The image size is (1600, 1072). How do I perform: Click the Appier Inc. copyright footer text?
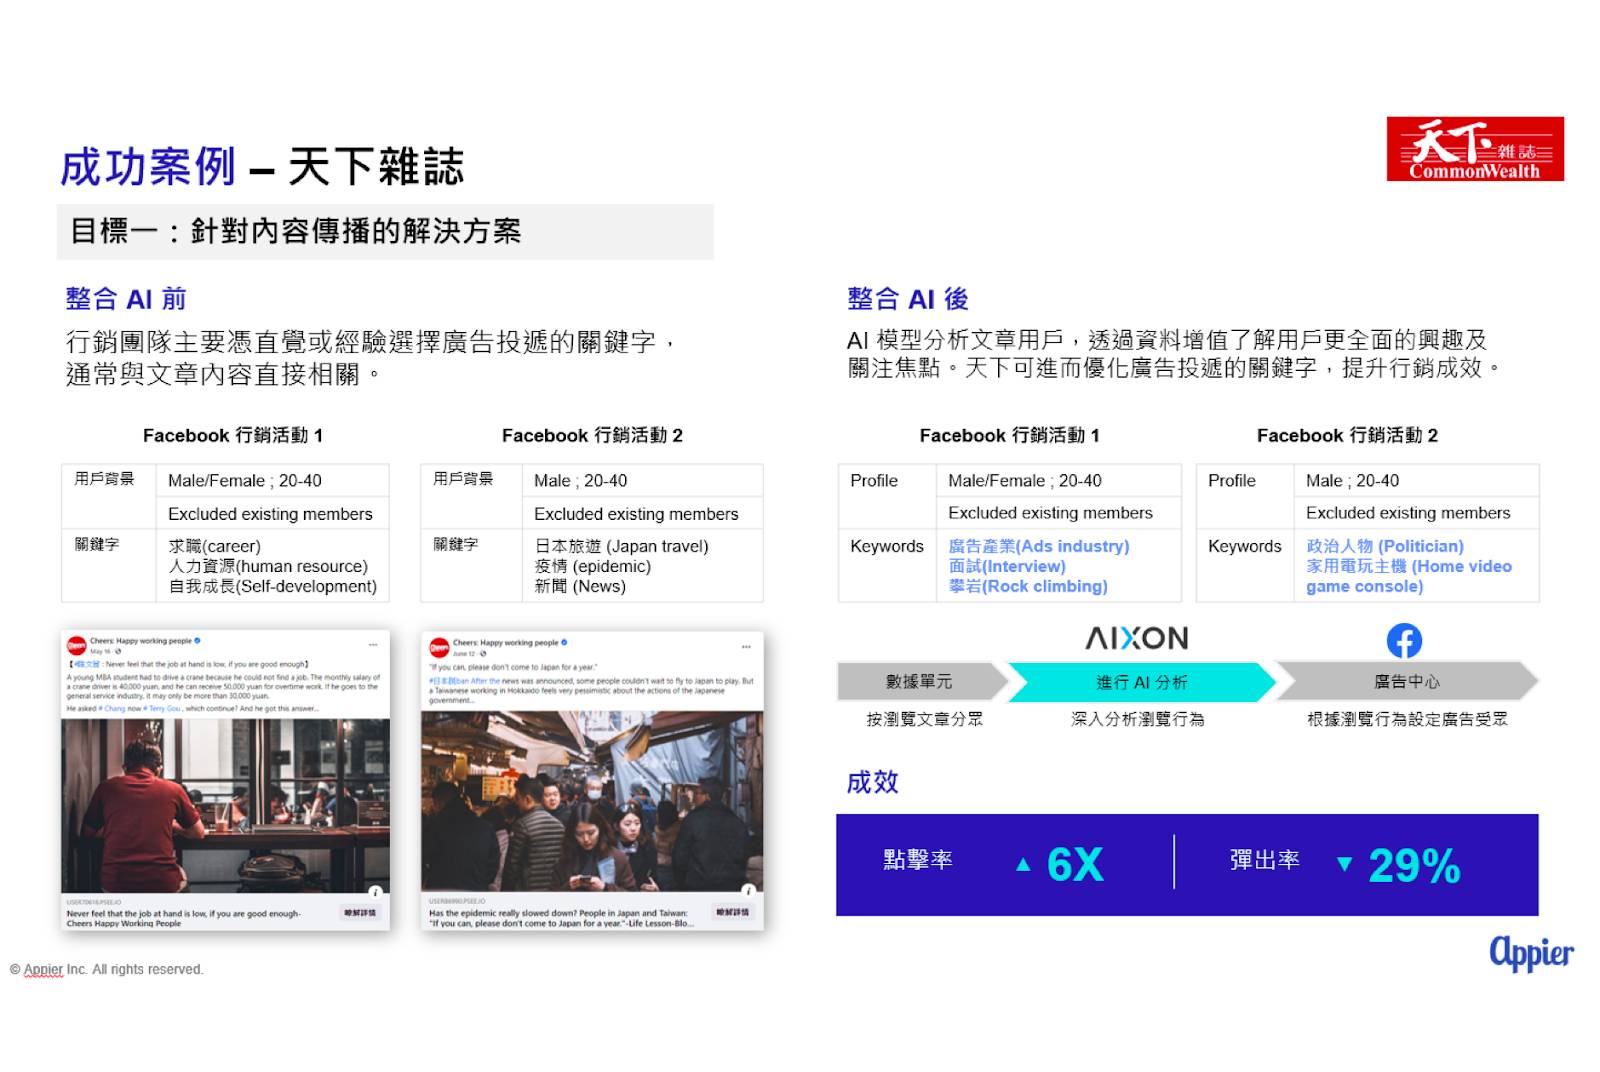106,969
